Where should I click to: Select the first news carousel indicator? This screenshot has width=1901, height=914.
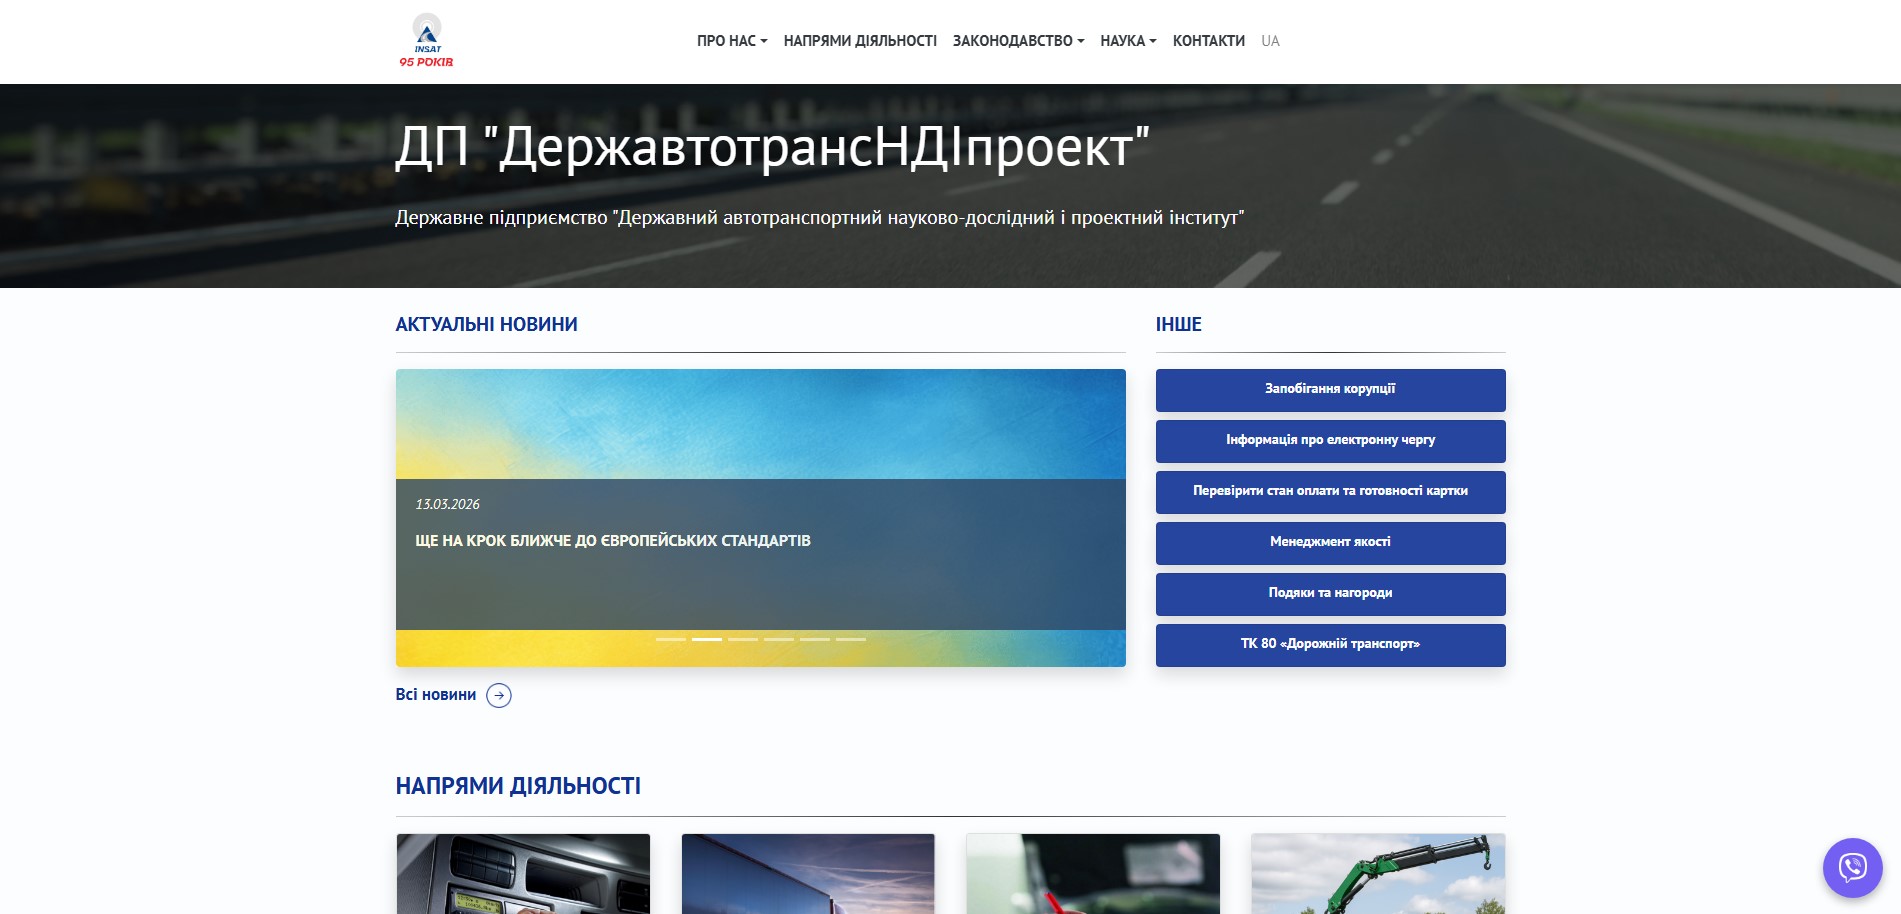(x=671, y=639)
